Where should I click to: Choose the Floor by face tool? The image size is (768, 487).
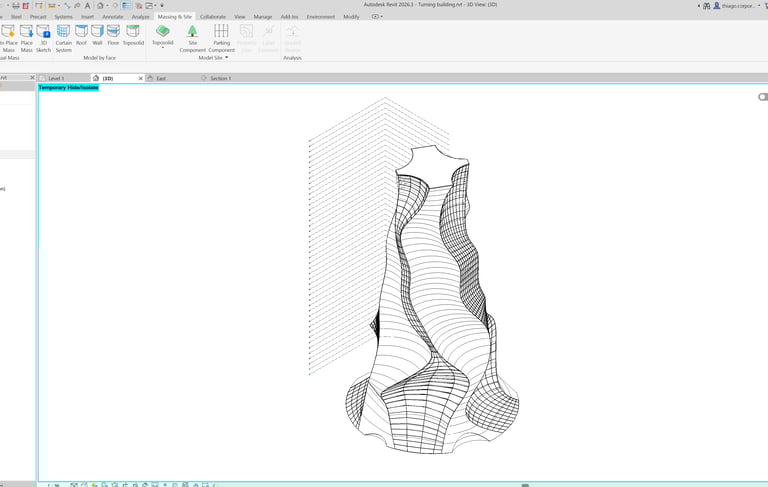(113, 35)
